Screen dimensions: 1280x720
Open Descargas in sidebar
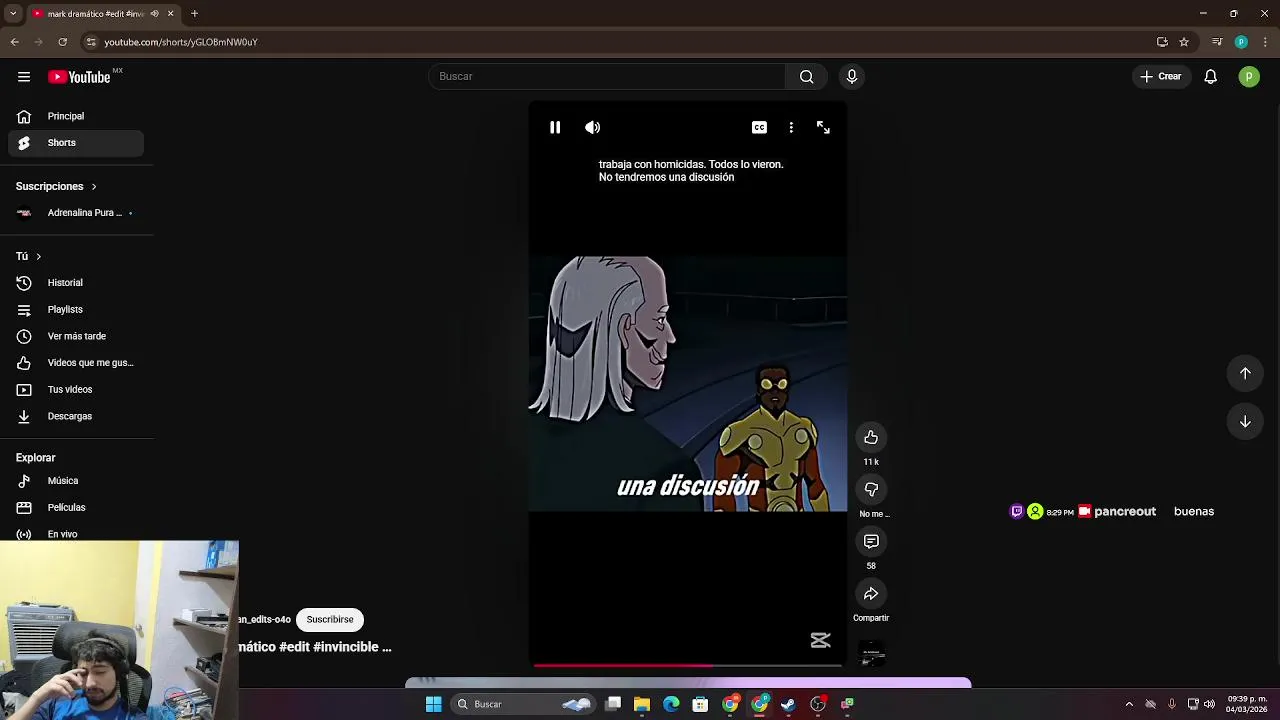(x=76, y=416)
